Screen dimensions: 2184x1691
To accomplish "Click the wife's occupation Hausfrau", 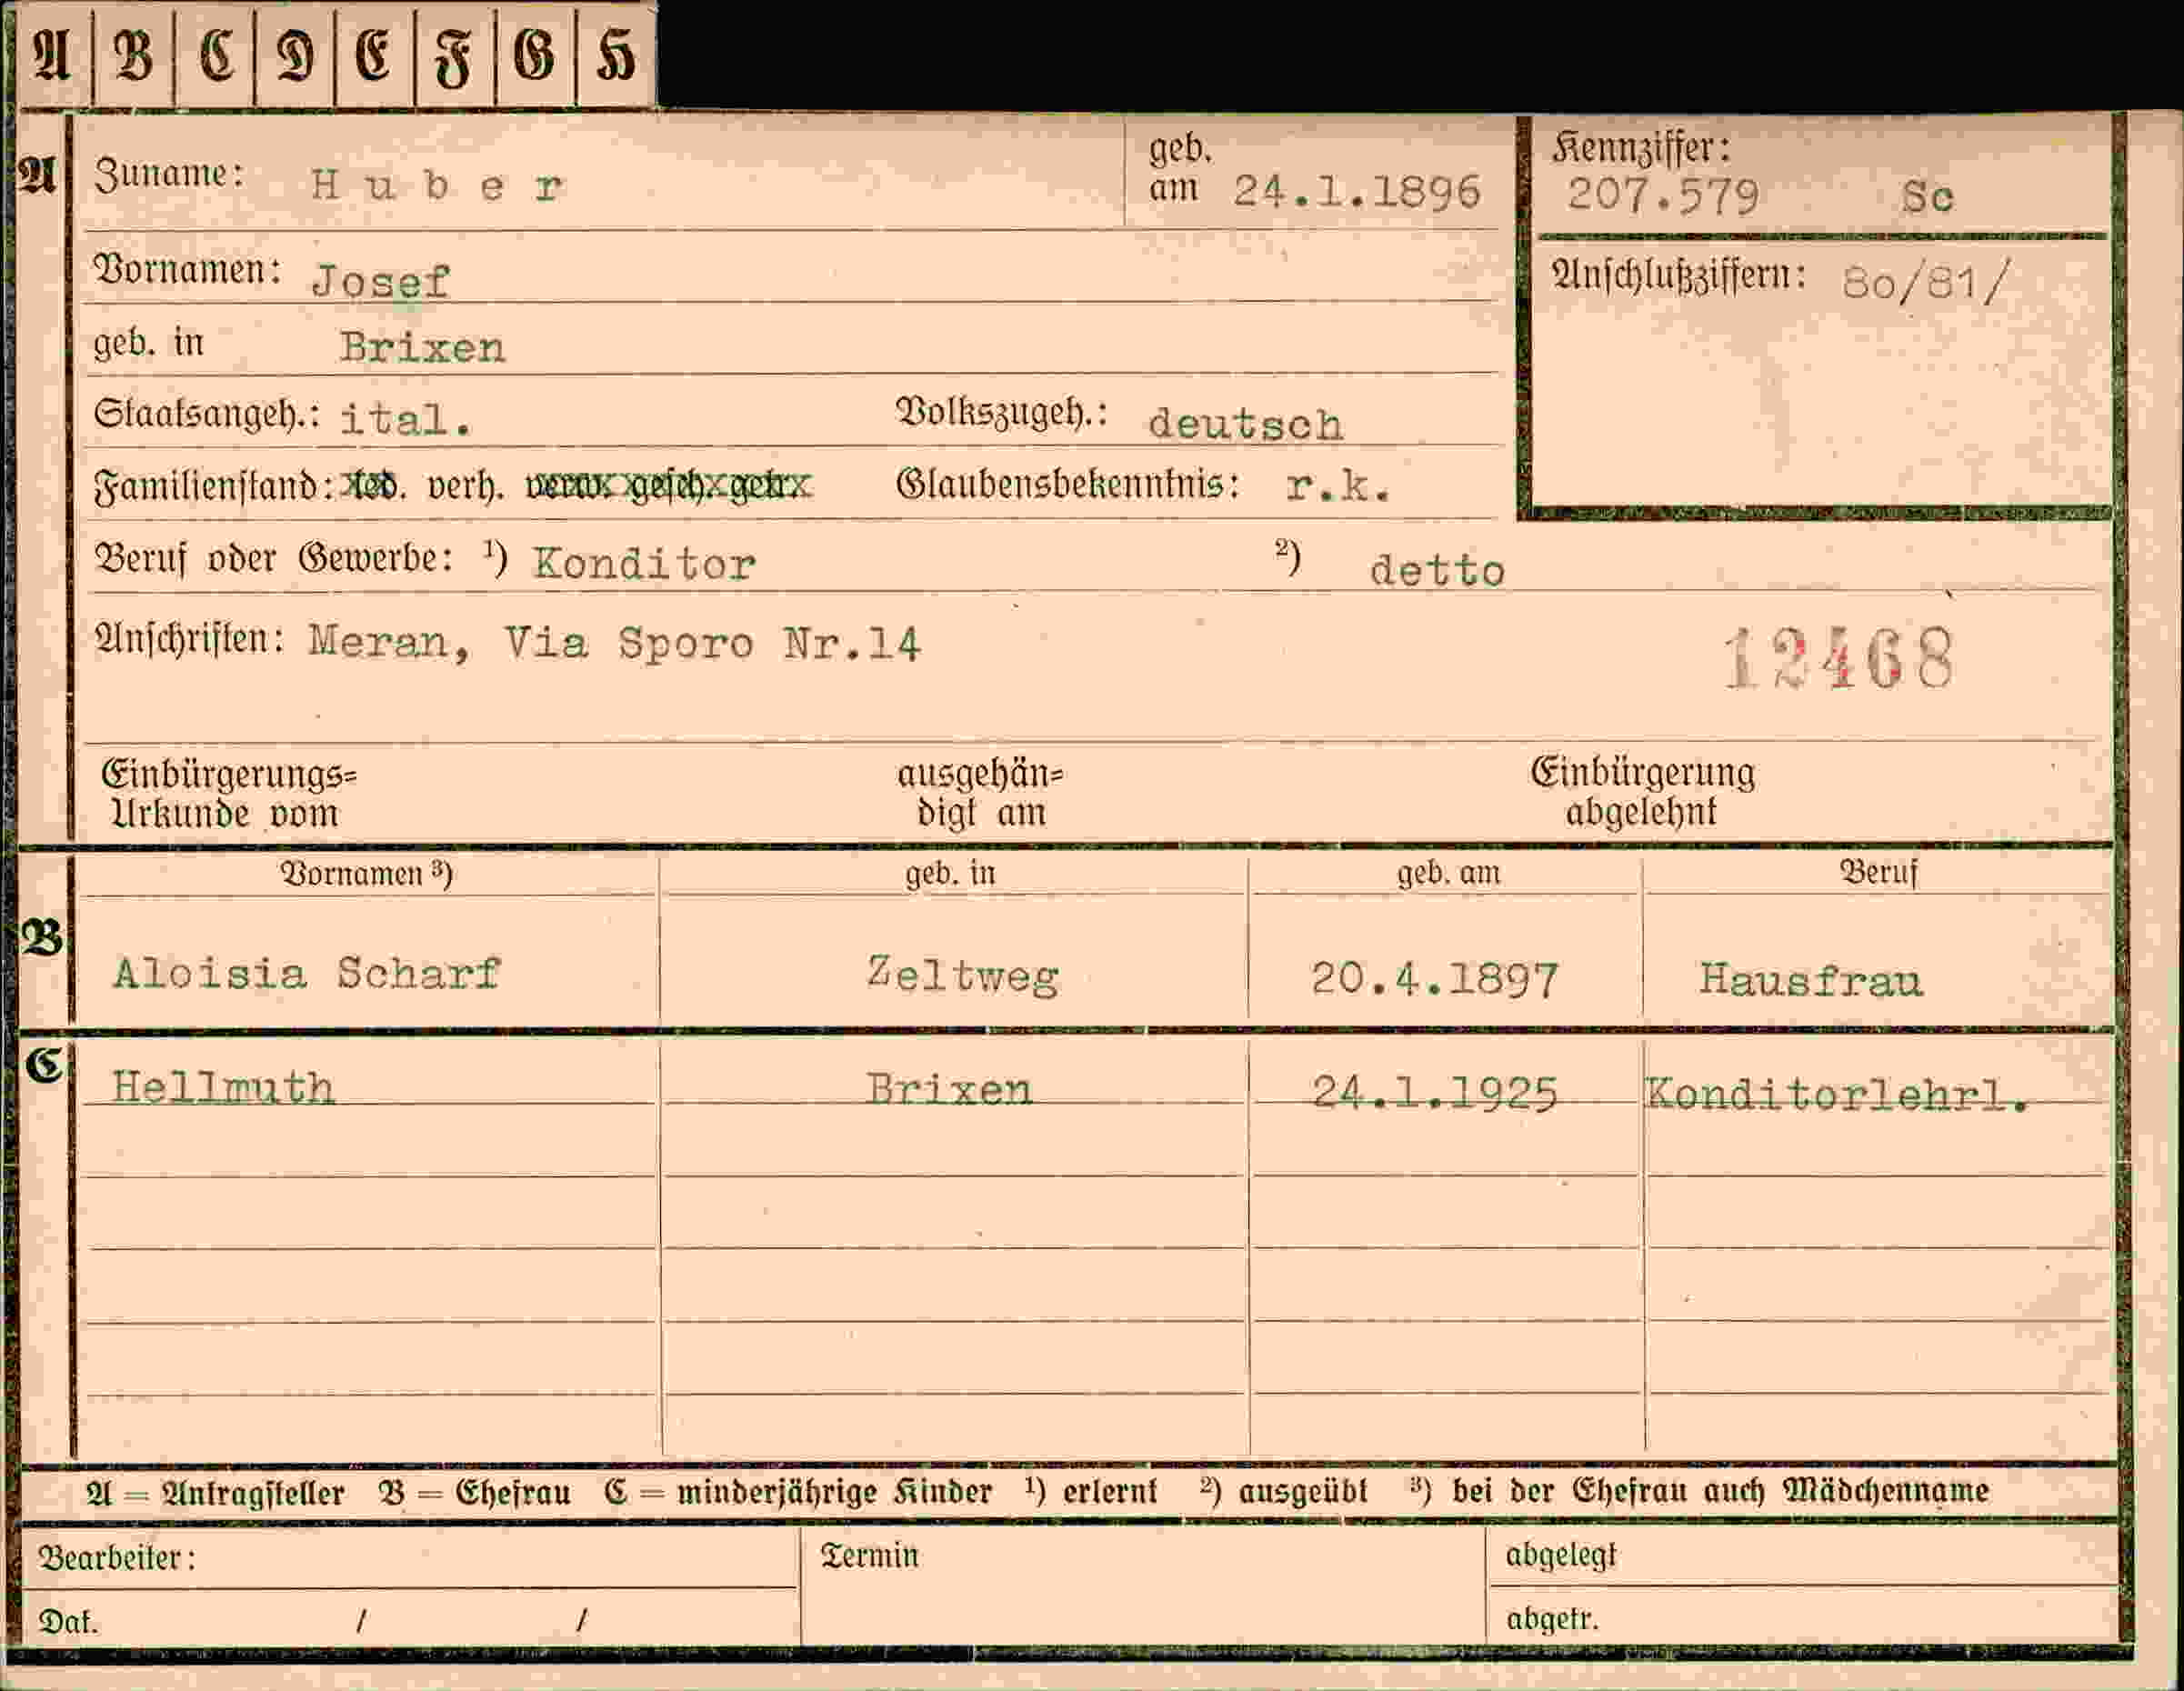I will pos(1811,979).
